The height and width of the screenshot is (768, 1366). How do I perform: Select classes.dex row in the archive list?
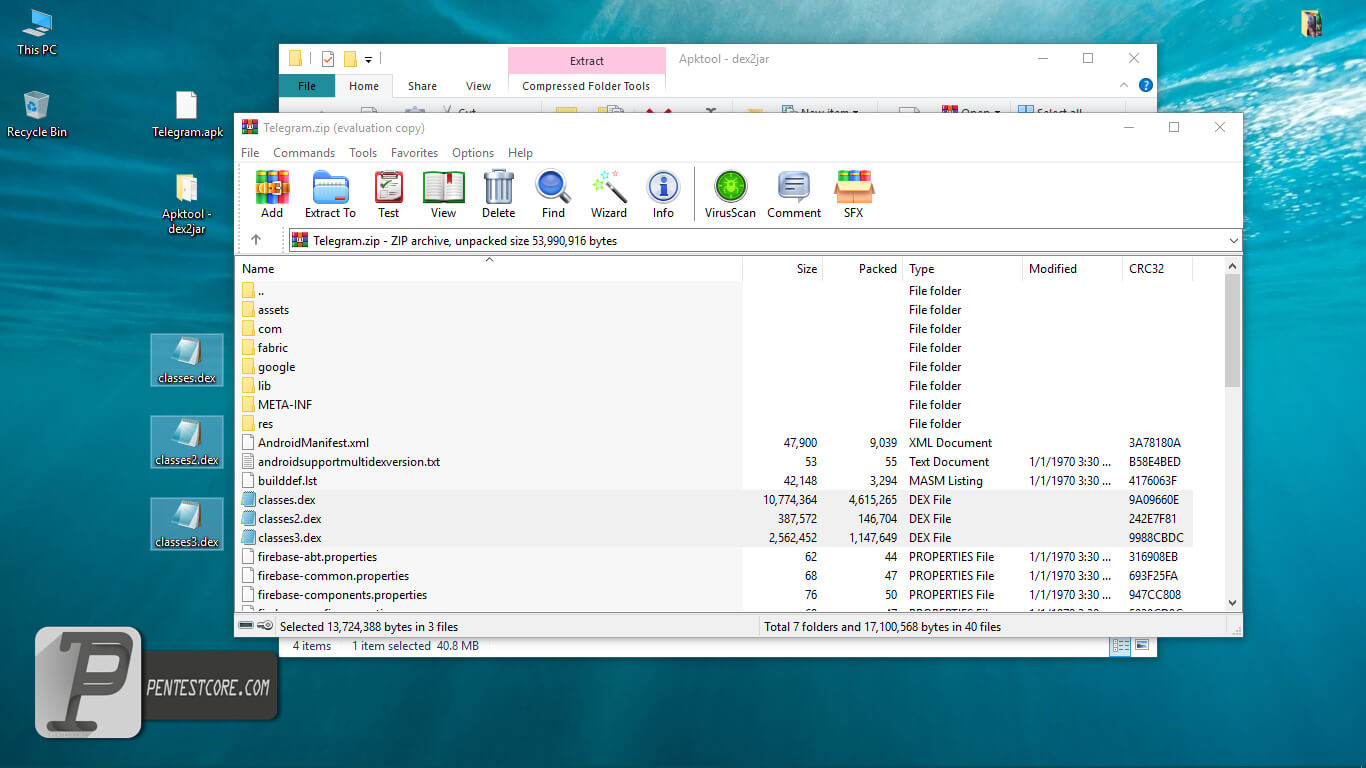tap(714, 500)
